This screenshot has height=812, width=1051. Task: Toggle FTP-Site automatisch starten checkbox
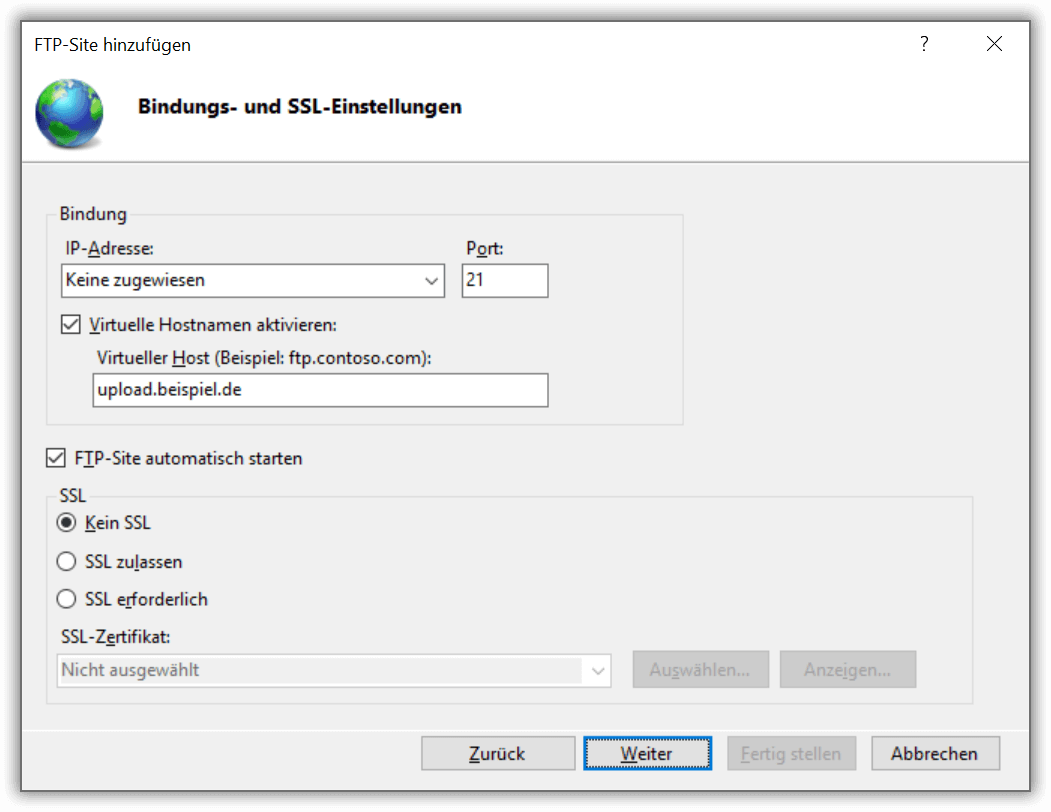click(x=56, y=458)
